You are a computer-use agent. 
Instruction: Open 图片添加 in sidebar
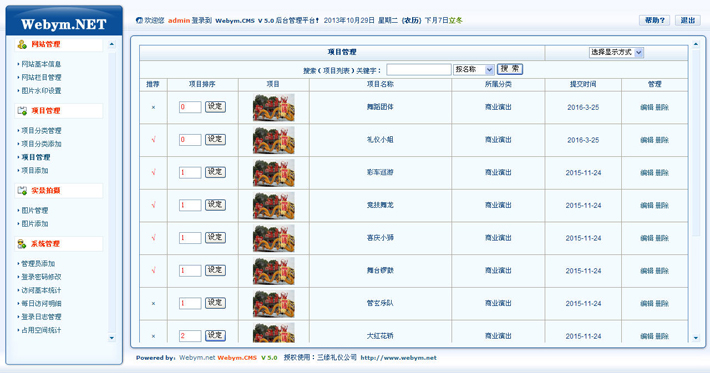click(x=35, y=224)
